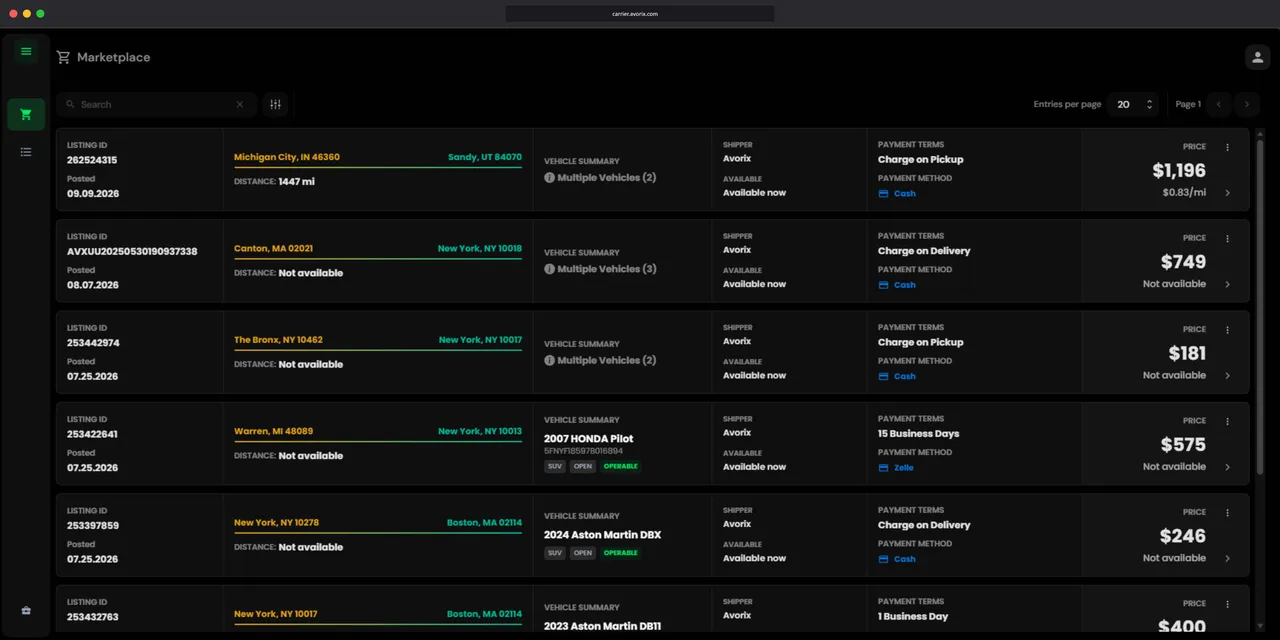This screenshot has height=640, width=1280.
Task: Expand the $1,196 listing with its chevron
Action: [x=1227, y=193]
